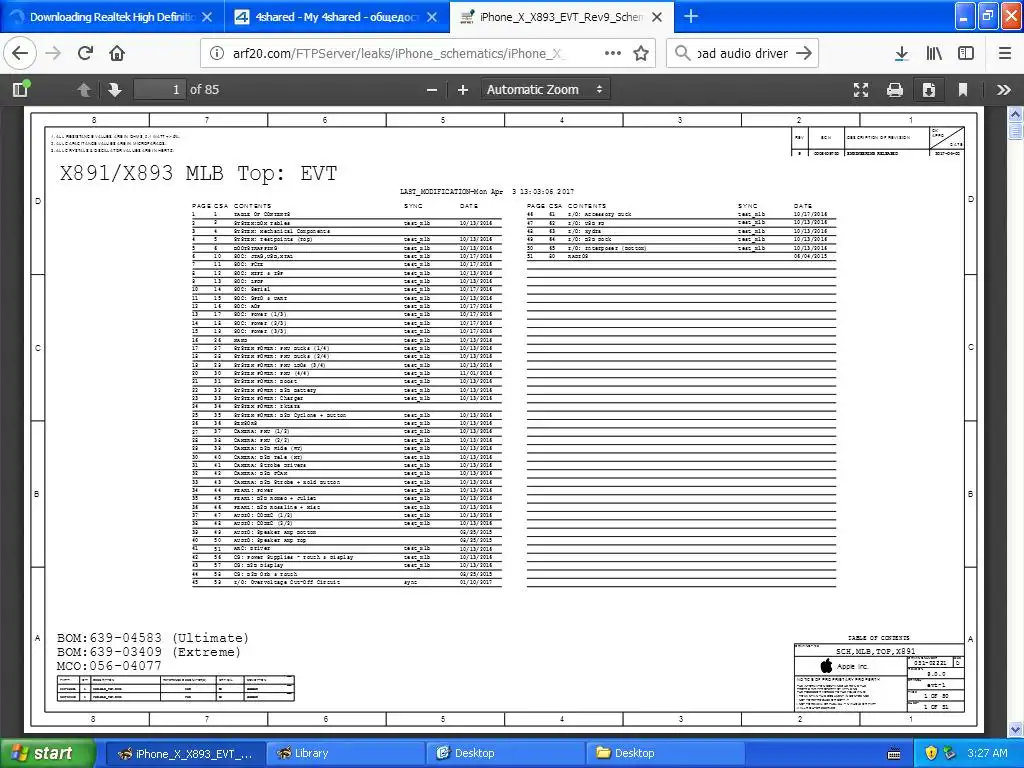Screen dimensions: 1024x768
Task: Open the browser home page
Action: (x=117, y=53)
